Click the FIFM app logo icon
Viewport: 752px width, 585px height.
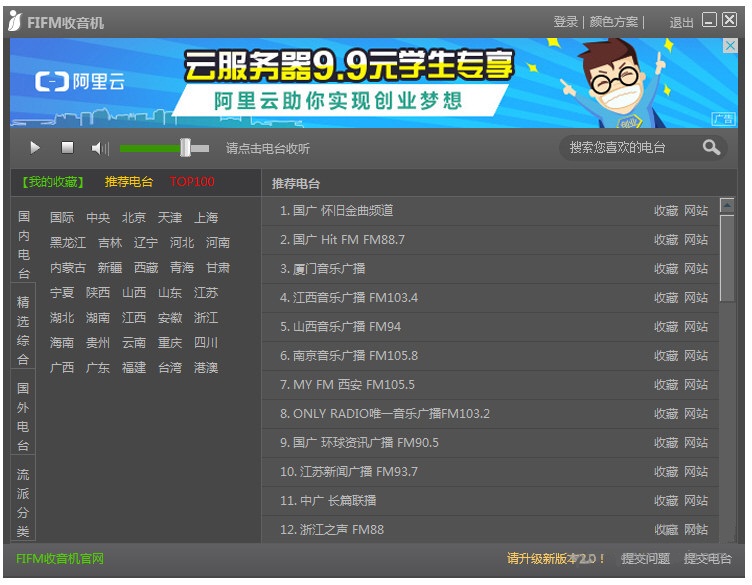tap(15, 21)
